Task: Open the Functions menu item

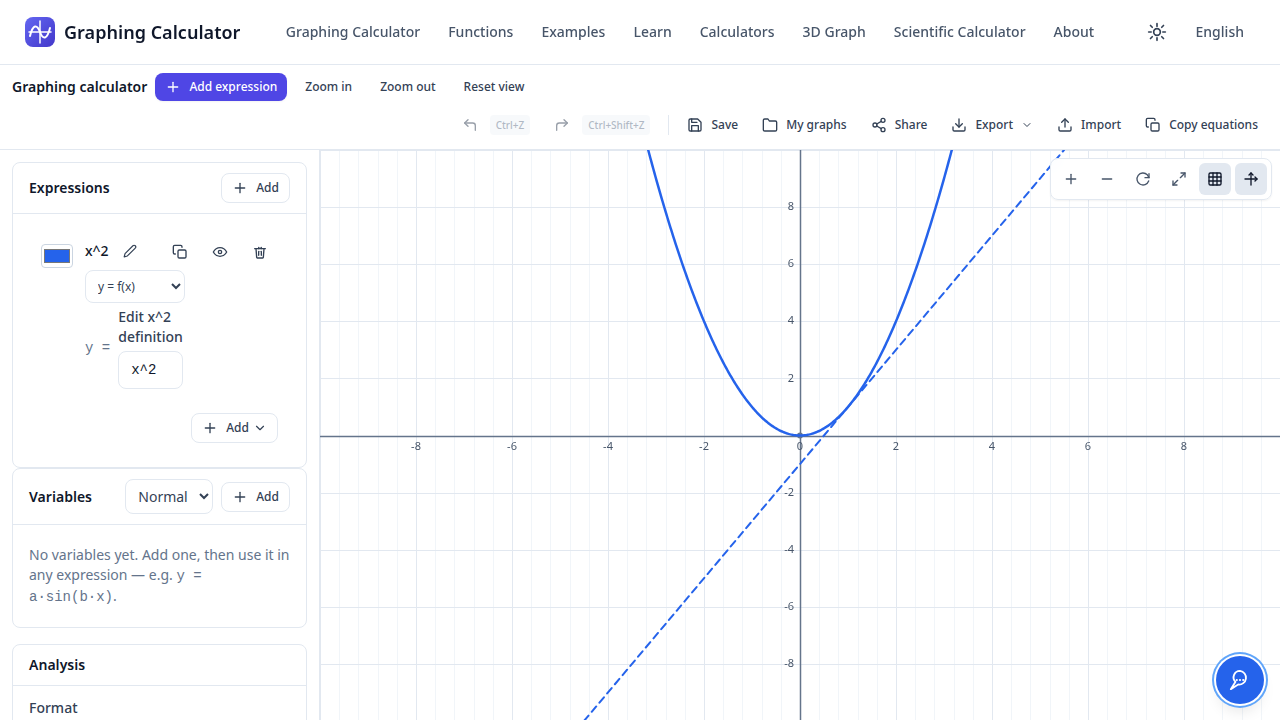Action: pyautogui.click(x=481, y=32)
